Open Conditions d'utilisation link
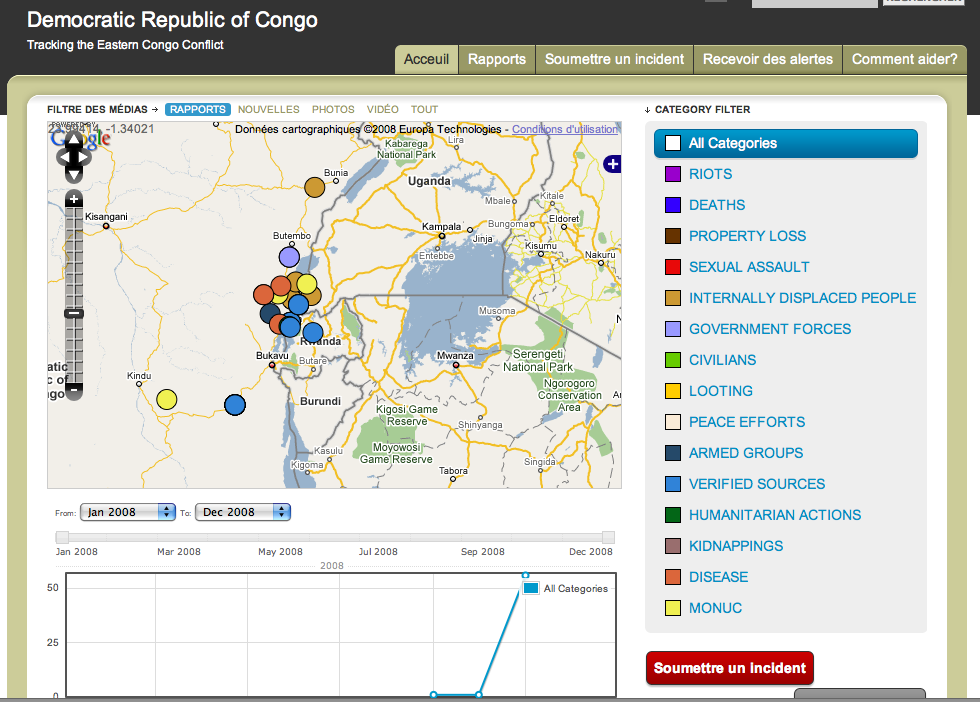Screen dimensions: 980x702 pyautogui.click(x=565, y=129)
